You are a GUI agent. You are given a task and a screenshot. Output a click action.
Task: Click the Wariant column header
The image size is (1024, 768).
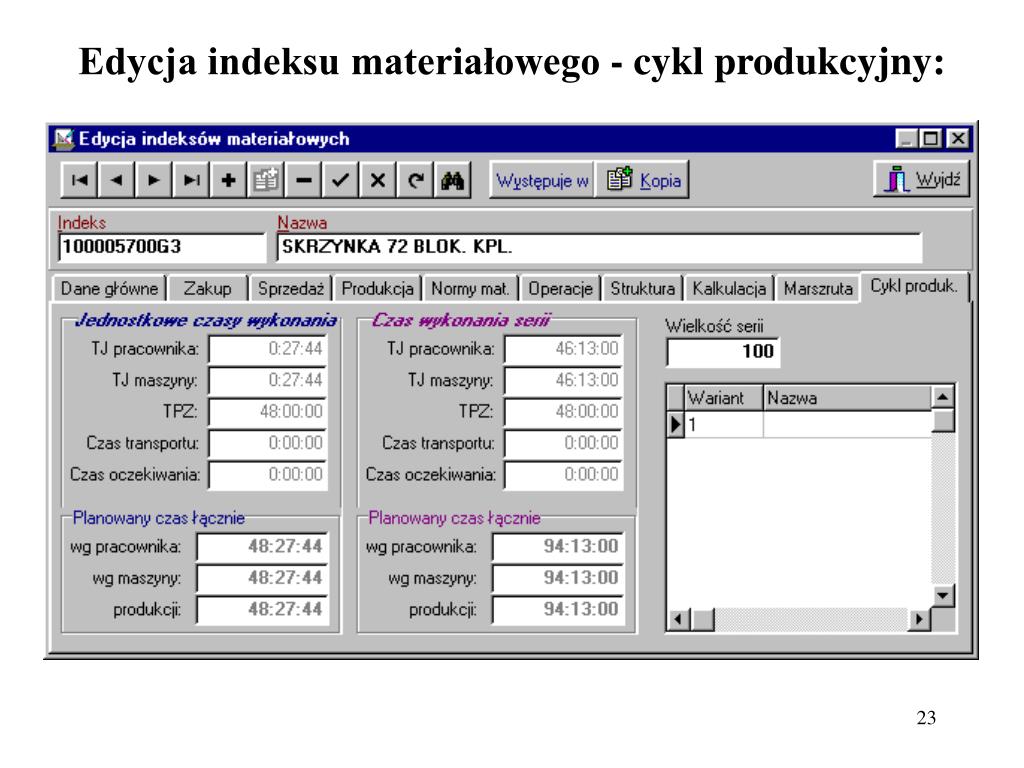[x=724, y=398]
